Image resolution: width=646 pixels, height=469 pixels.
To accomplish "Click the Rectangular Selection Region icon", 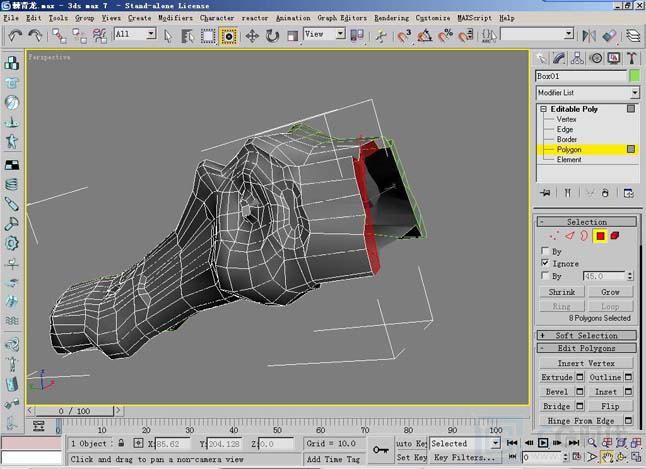I will click(x=208, y=36).
